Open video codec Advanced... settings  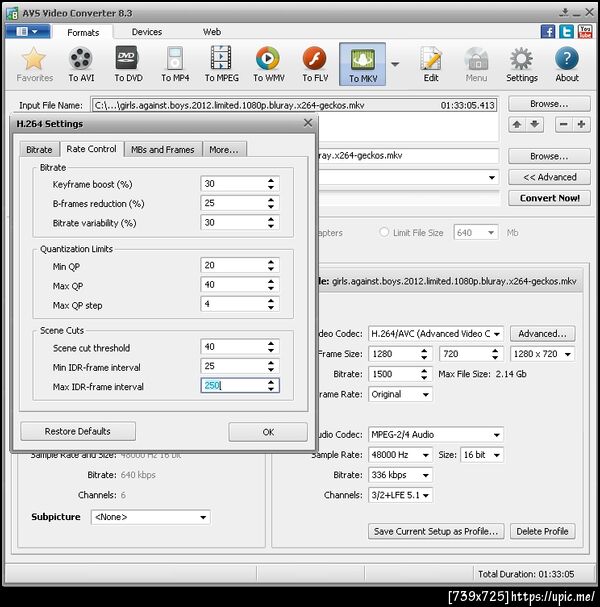coord(542,334)
